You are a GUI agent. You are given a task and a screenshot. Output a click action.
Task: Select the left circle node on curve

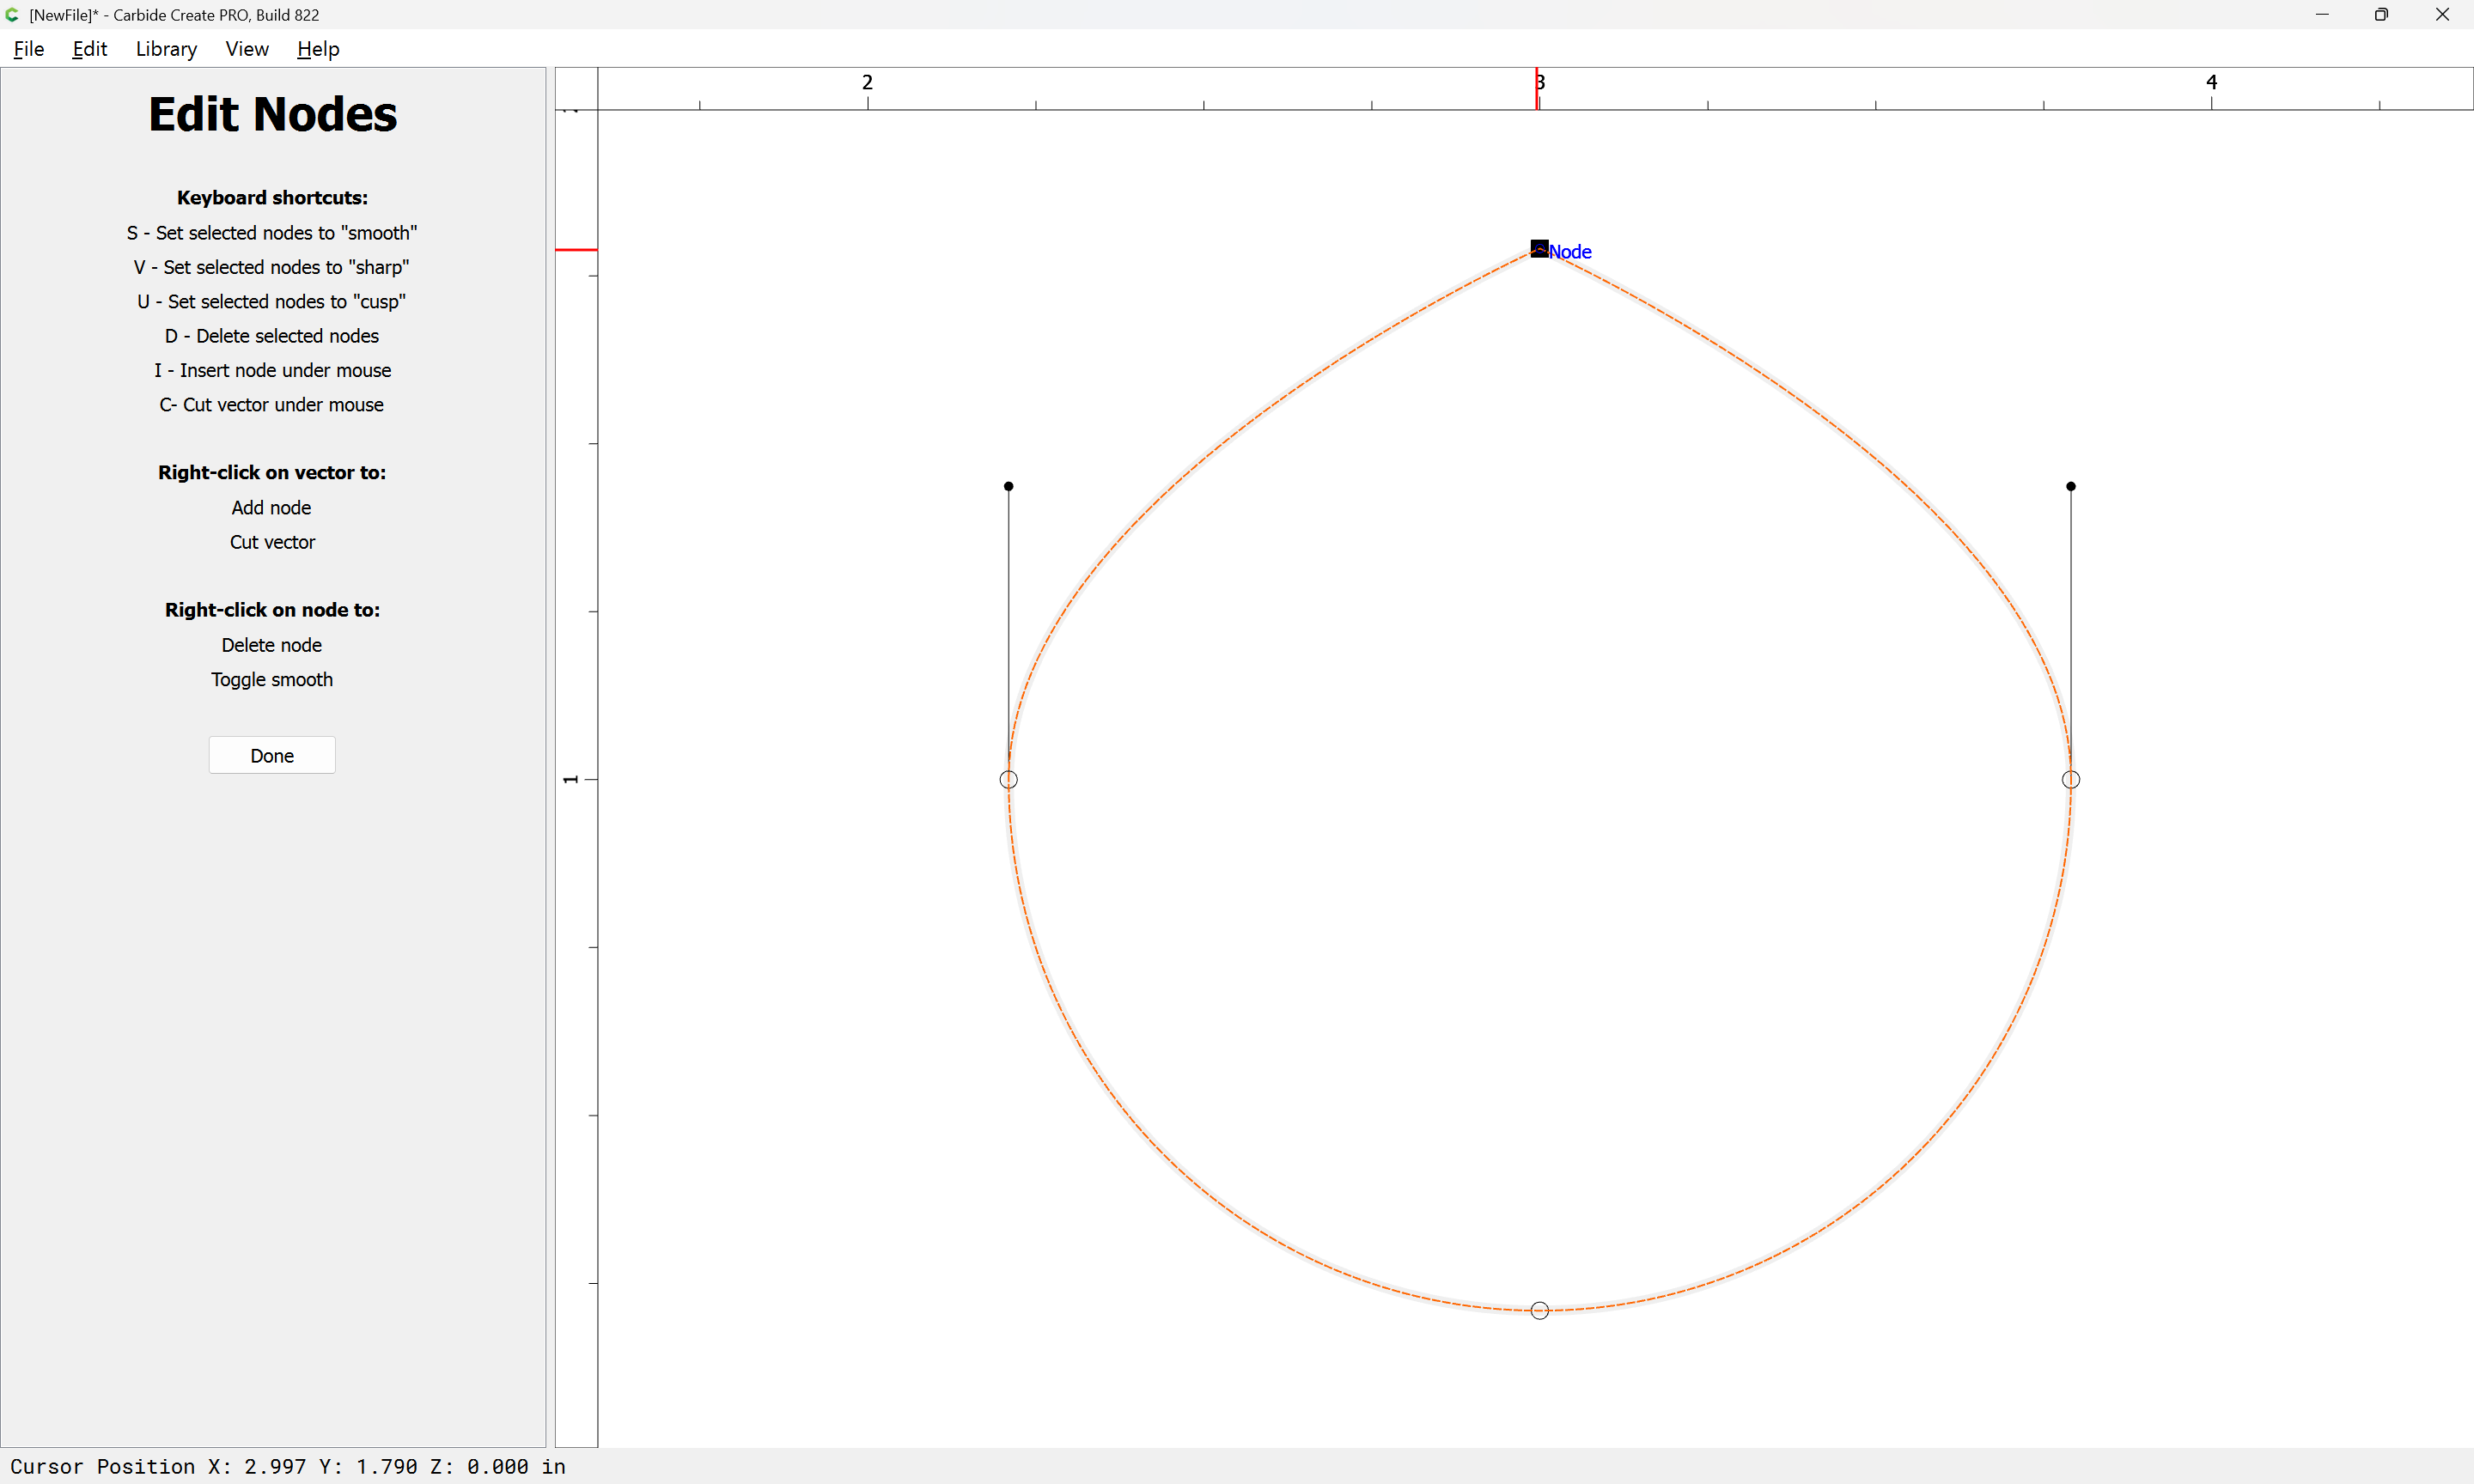(1008, 779)
